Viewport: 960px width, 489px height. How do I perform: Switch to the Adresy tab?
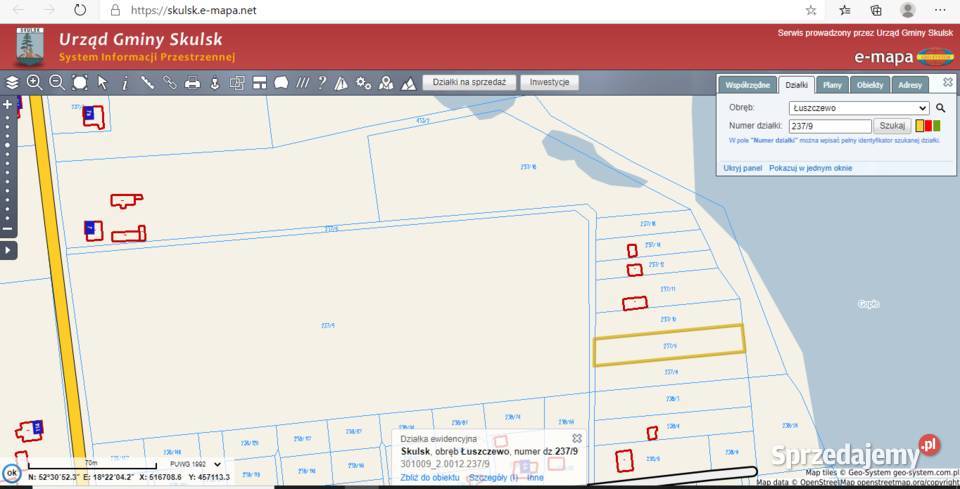click(909, 85)
